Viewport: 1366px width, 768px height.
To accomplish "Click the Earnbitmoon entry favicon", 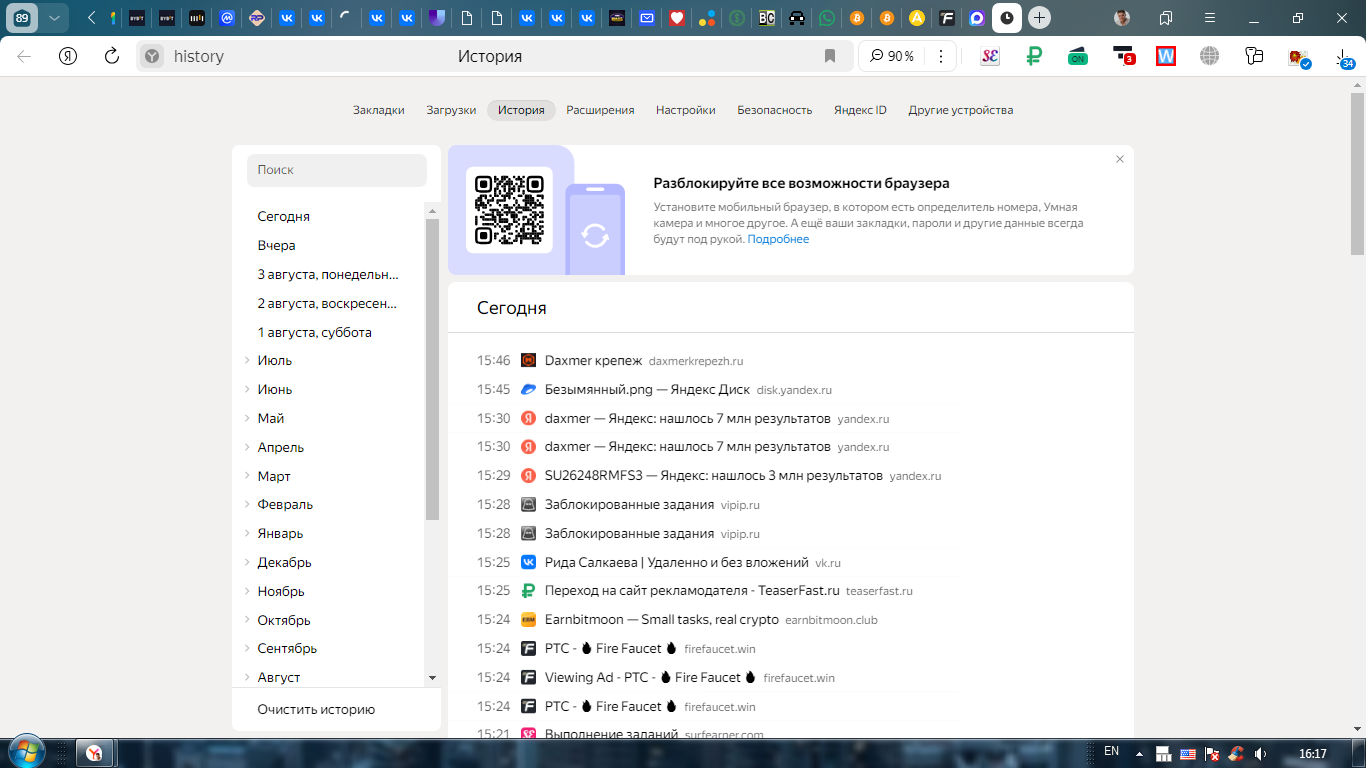I will pyautogui.click(x=528, y=620).
